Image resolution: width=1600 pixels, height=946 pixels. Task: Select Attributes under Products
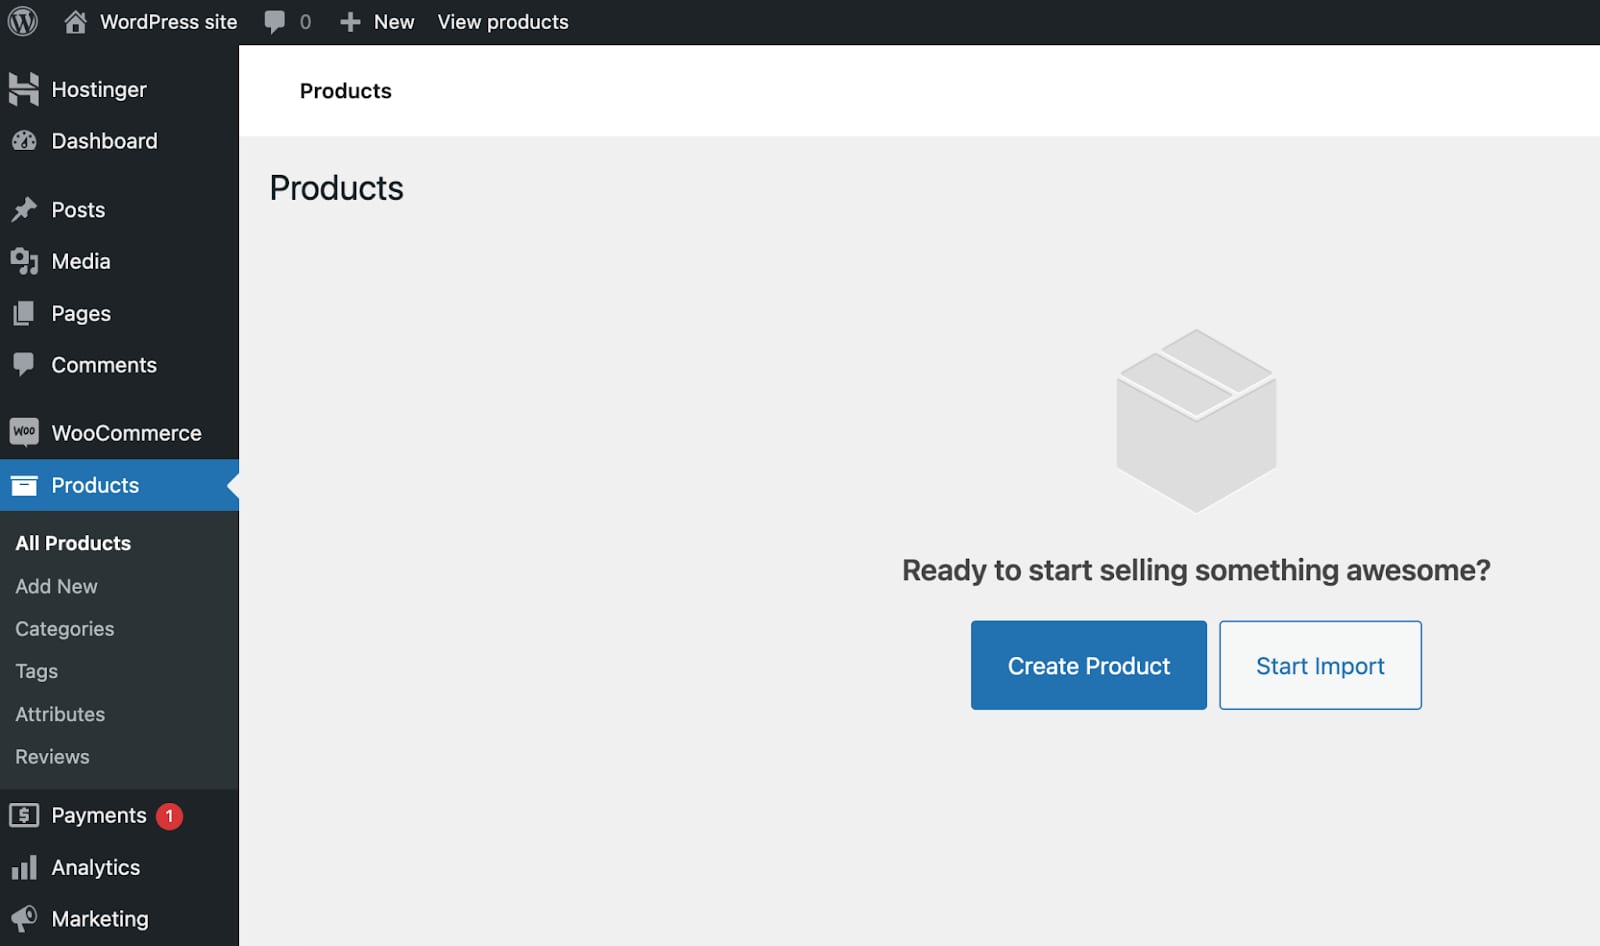click(59, 714)
